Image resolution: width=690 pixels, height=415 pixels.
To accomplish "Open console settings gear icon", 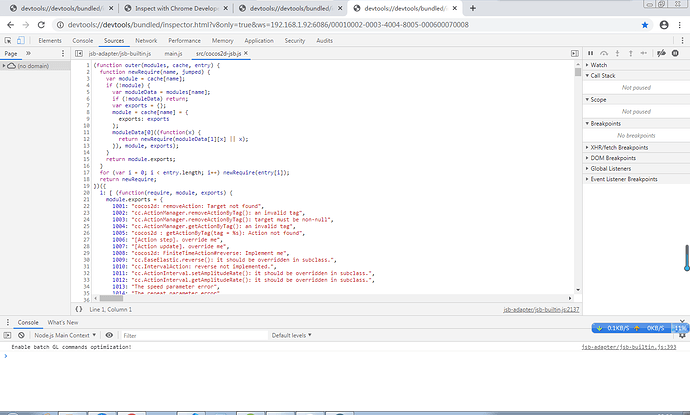I will [x=682, y=336].
